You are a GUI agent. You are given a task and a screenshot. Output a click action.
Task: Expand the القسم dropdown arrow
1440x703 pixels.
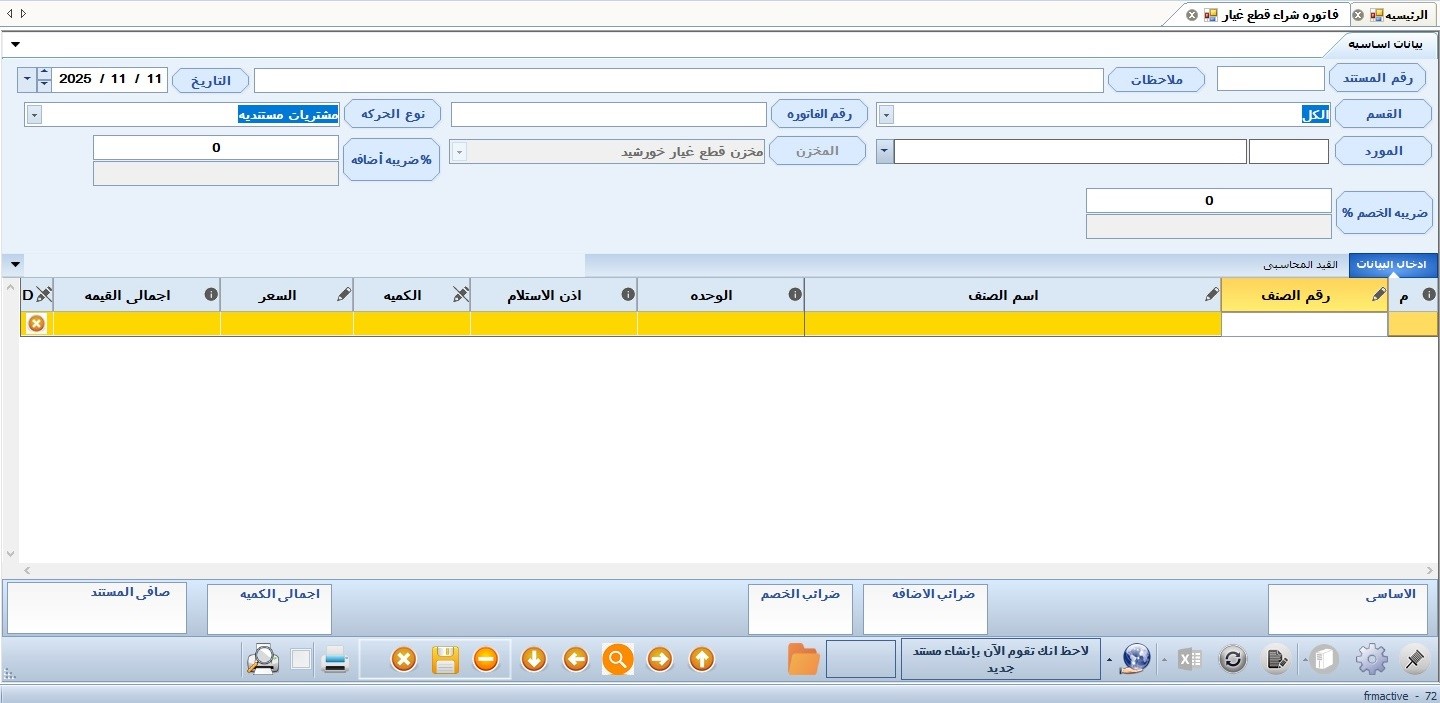pyautogui.click(x=886, y=115)
